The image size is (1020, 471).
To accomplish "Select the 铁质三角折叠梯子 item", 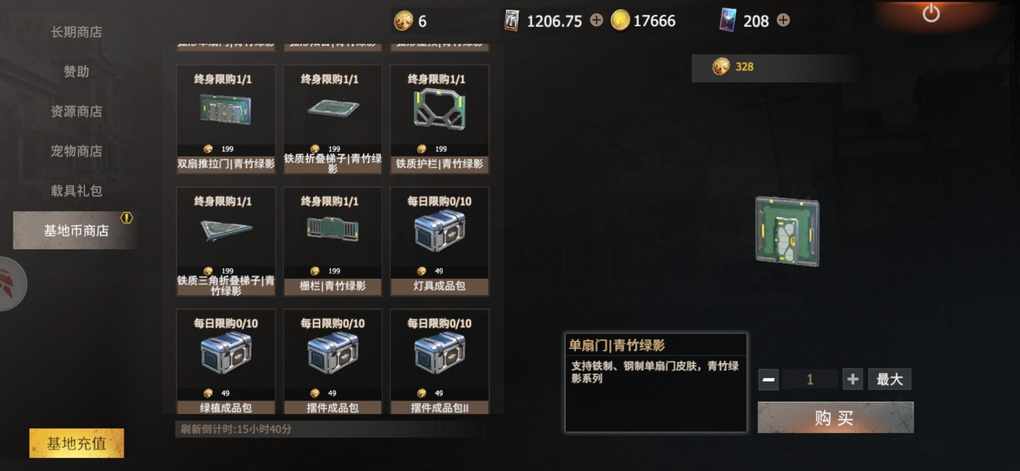I will tap(226, 241).
